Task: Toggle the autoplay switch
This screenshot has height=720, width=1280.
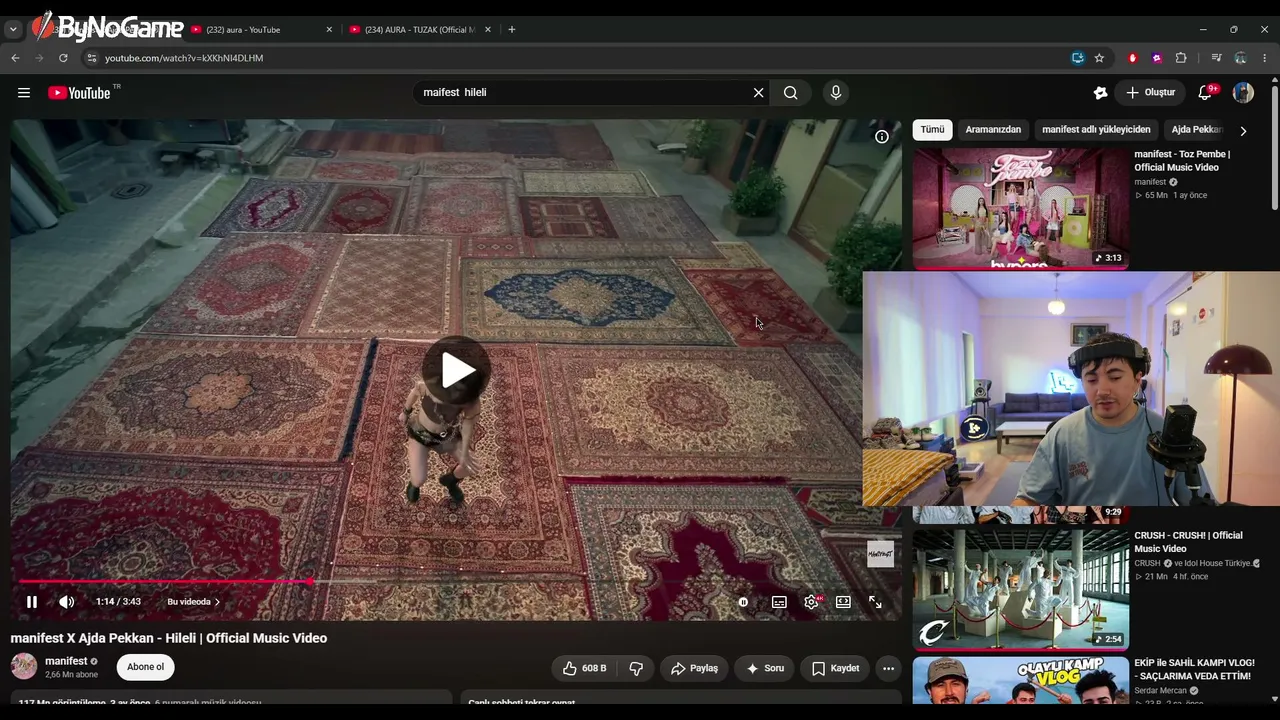Action: (x=743, y=602)
